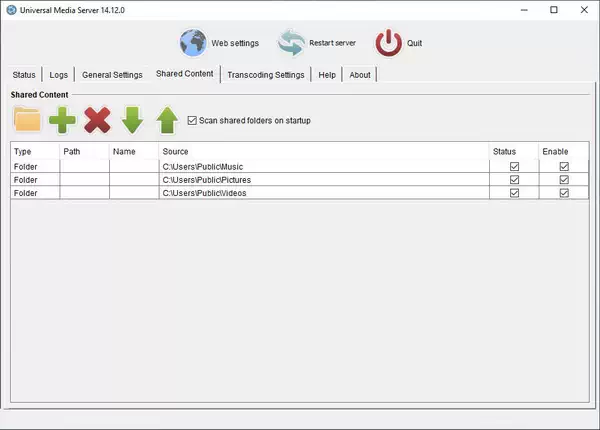Open the Help tab

tap(327, 75)
